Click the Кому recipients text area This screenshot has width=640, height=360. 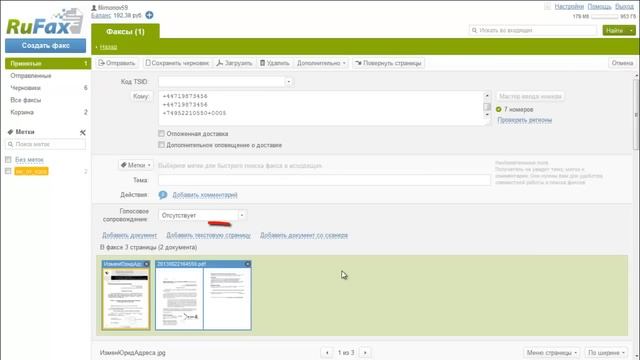click(x=321, y=108)
